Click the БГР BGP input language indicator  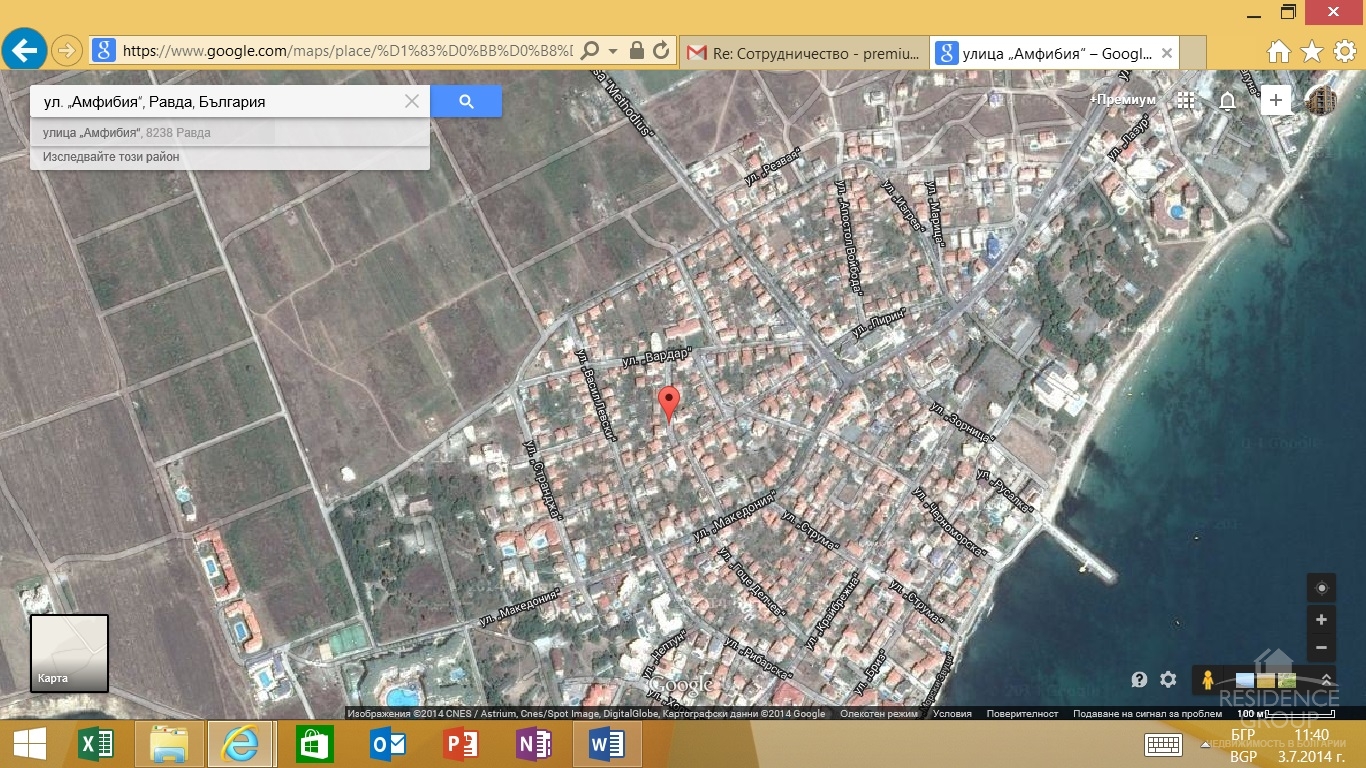1243,745
